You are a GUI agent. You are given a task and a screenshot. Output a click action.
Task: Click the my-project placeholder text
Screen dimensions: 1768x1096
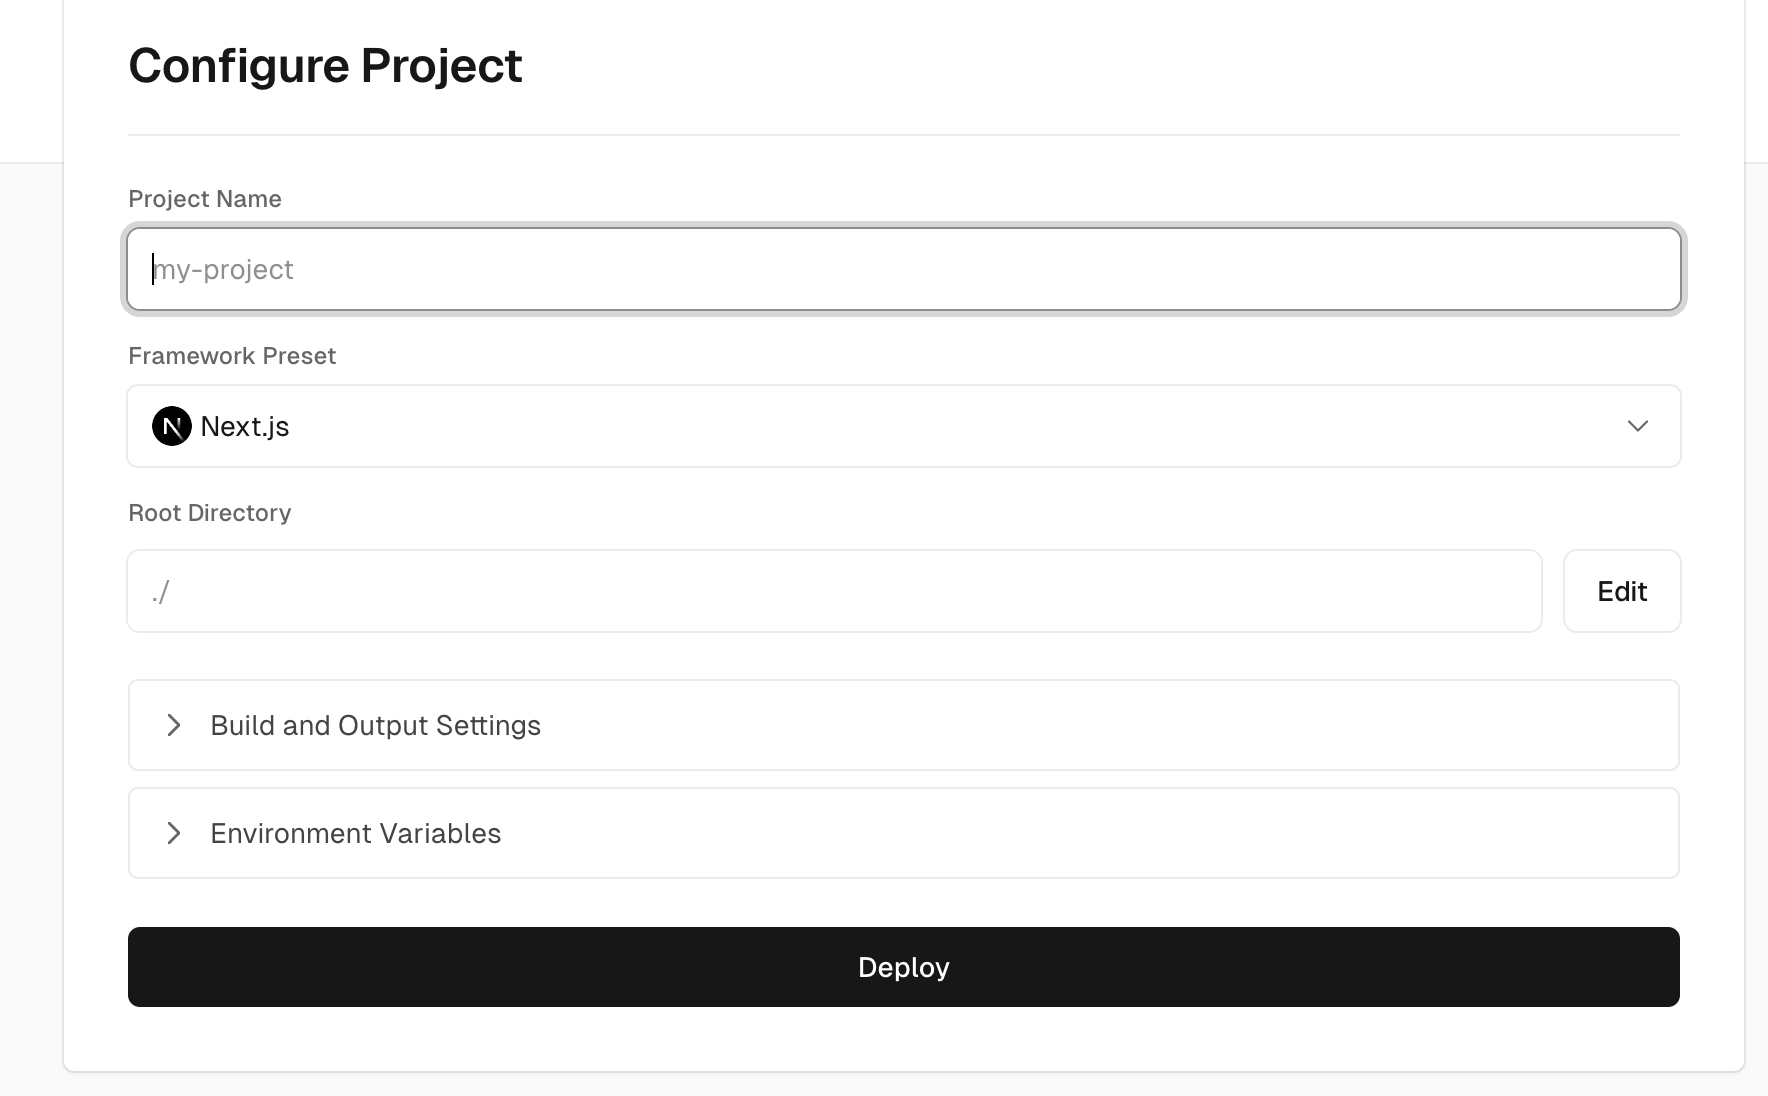coord(224,270)
